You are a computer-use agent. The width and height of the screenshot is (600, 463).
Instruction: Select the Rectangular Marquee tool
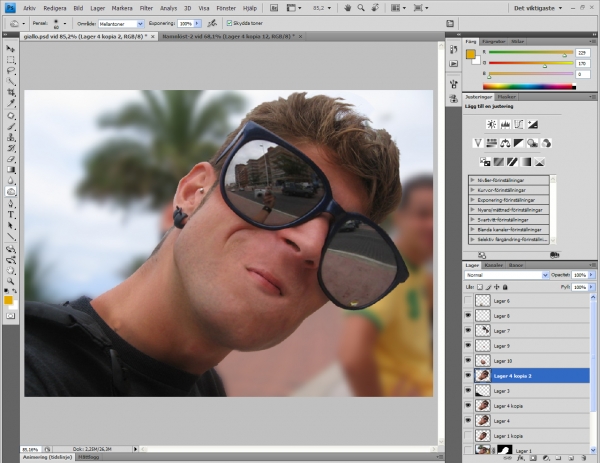pos(11,60)
